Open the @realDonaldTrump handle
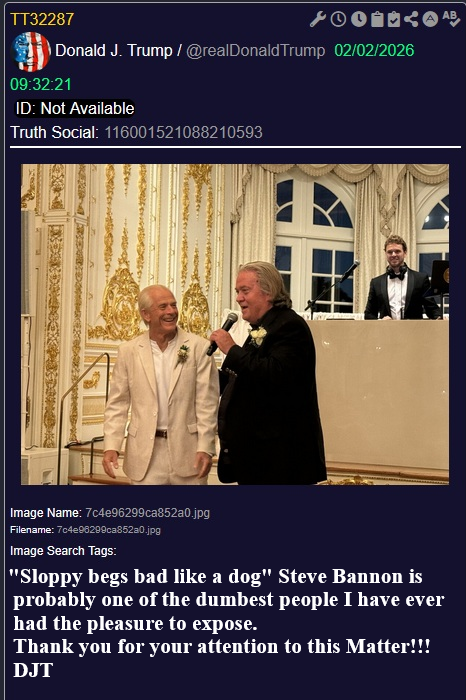 pos(255,50)
